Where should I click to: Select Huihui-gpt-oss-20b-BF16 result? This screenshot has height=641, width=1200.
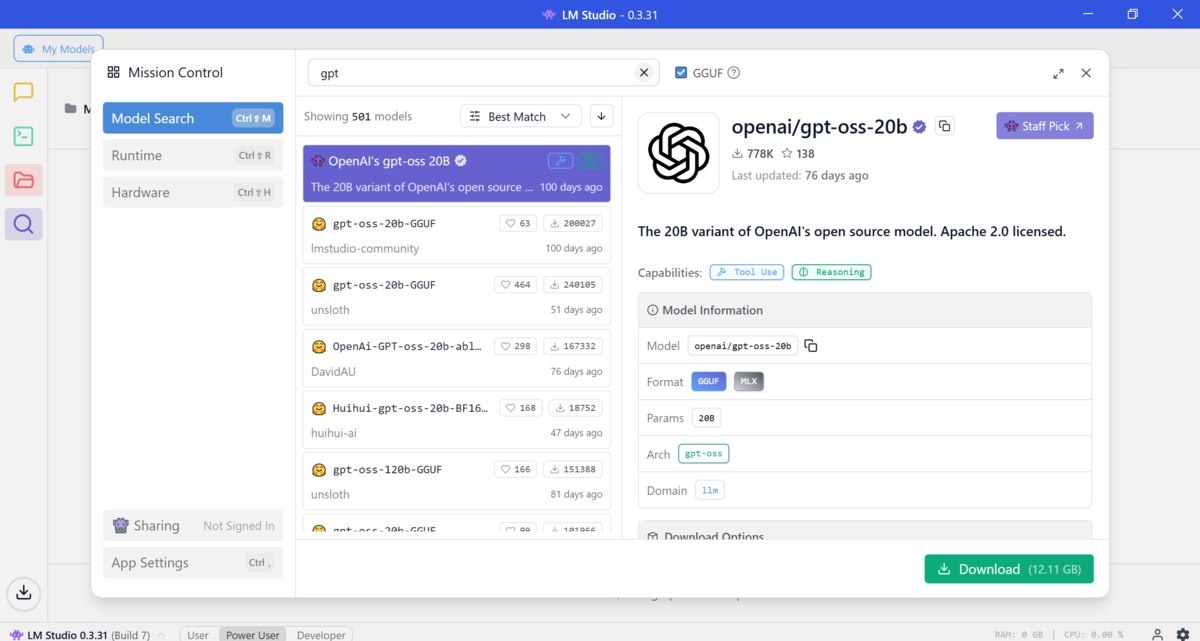pyautogui.click(x=456, y=420)
